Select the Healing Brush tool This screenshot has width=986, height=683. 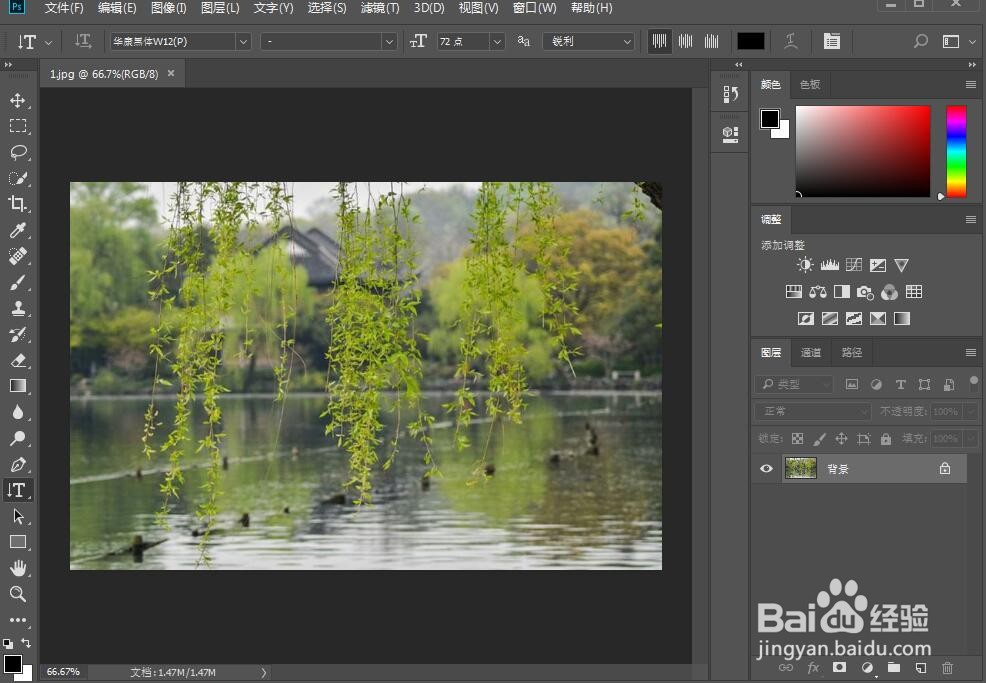click(x=18, y=257)
